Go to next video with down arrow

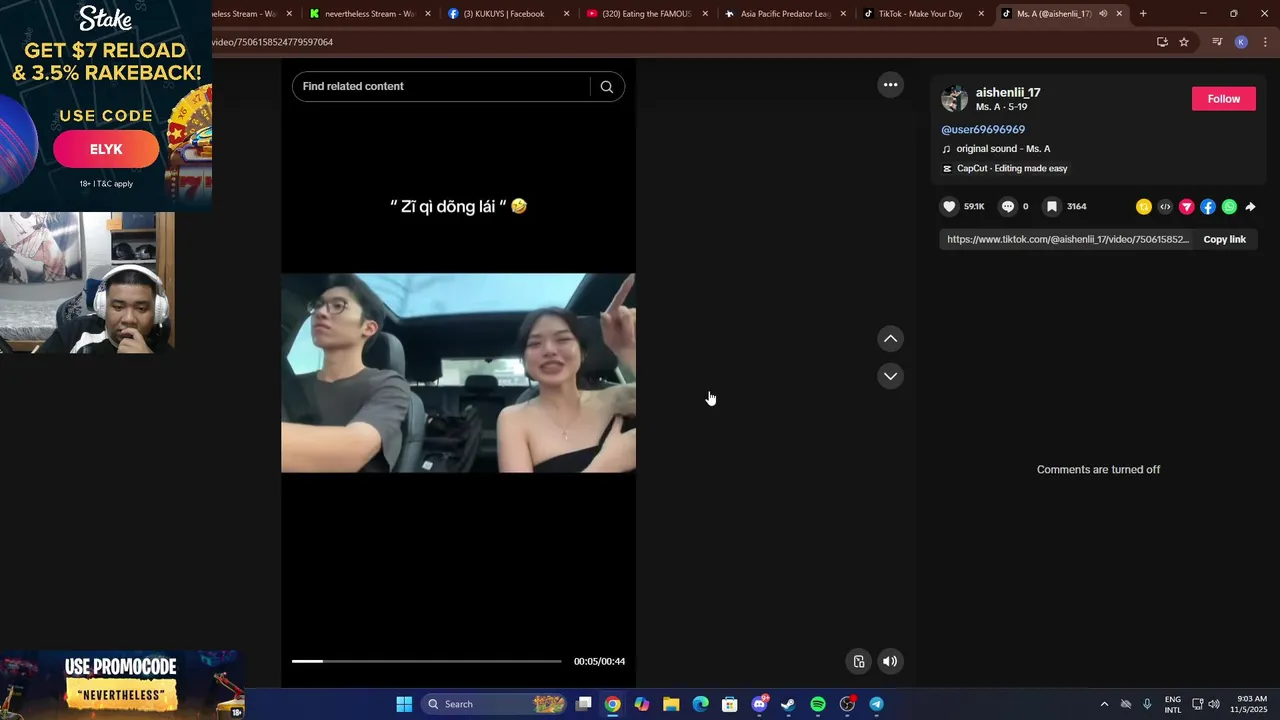point(890,376)
